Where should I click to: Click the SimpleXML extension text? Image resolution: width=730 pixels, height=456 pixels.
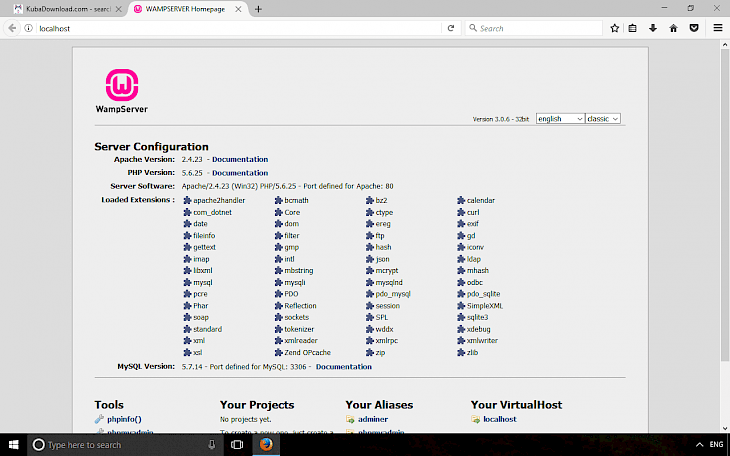[485, 306]
